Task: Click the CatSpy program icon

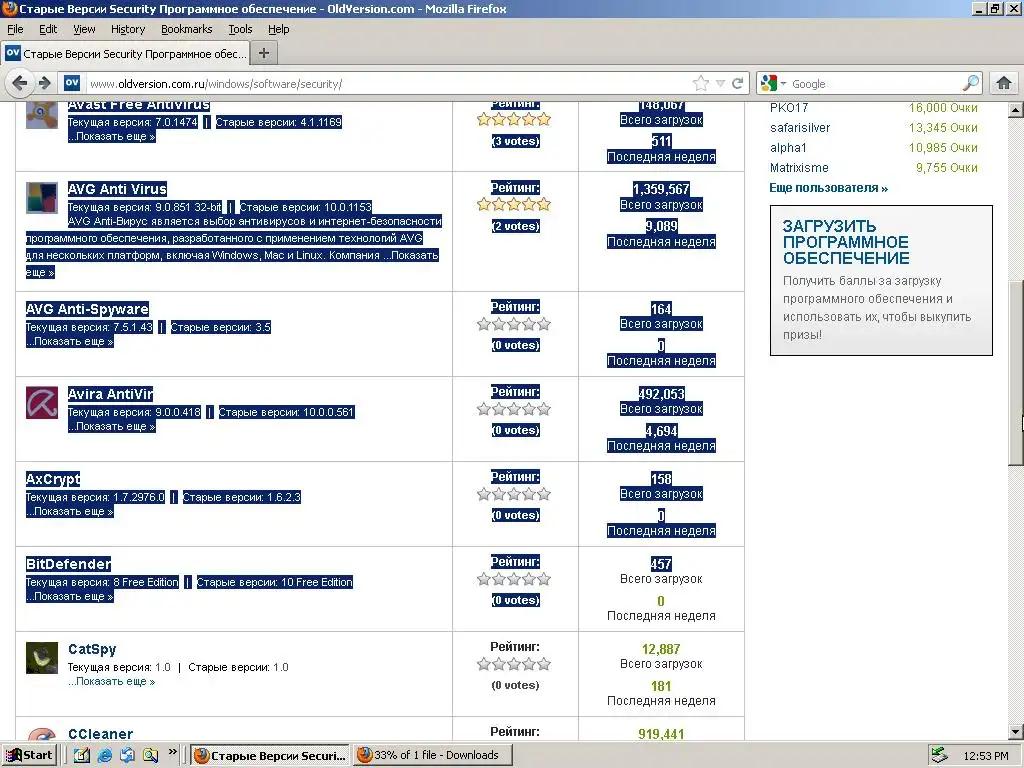Action: click(x=42, y=658)
